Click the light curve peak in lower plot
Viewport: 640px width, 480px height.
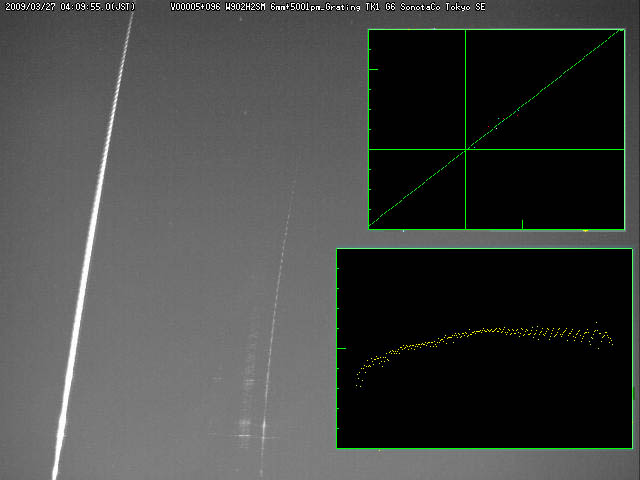490,328
